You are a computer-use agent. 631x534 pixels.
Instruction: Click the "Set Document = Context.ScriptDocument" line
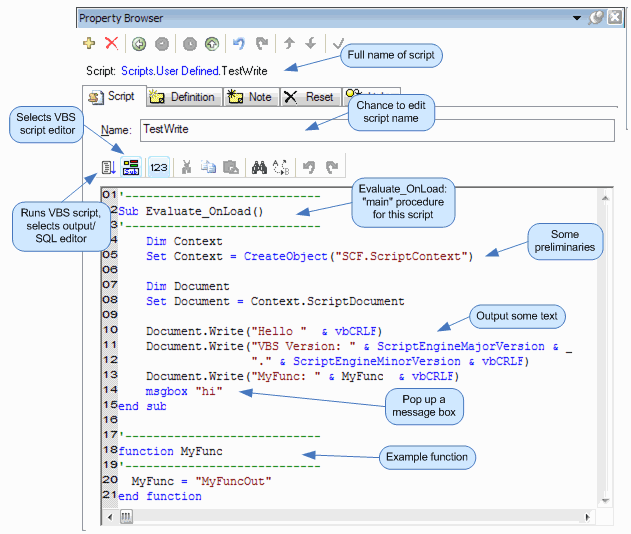[x=275, y=301]
